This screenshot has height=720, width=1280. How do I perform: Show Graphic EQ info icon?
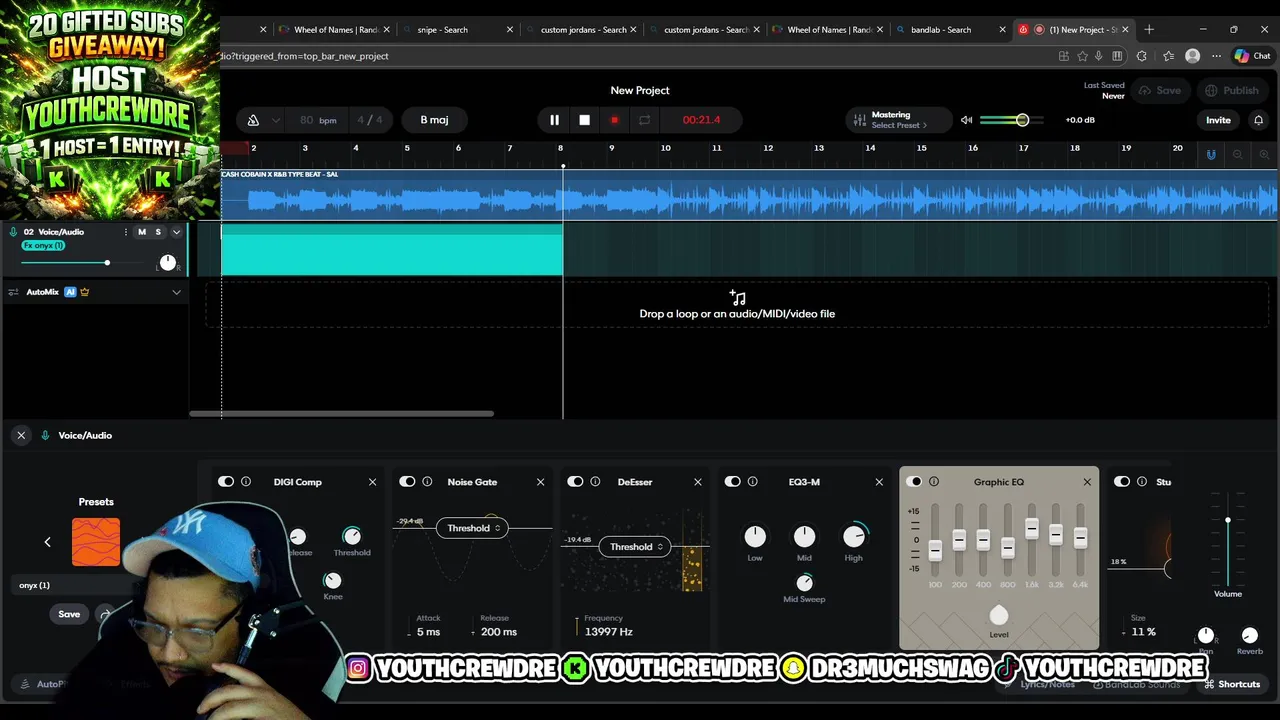tap(934, 482)
